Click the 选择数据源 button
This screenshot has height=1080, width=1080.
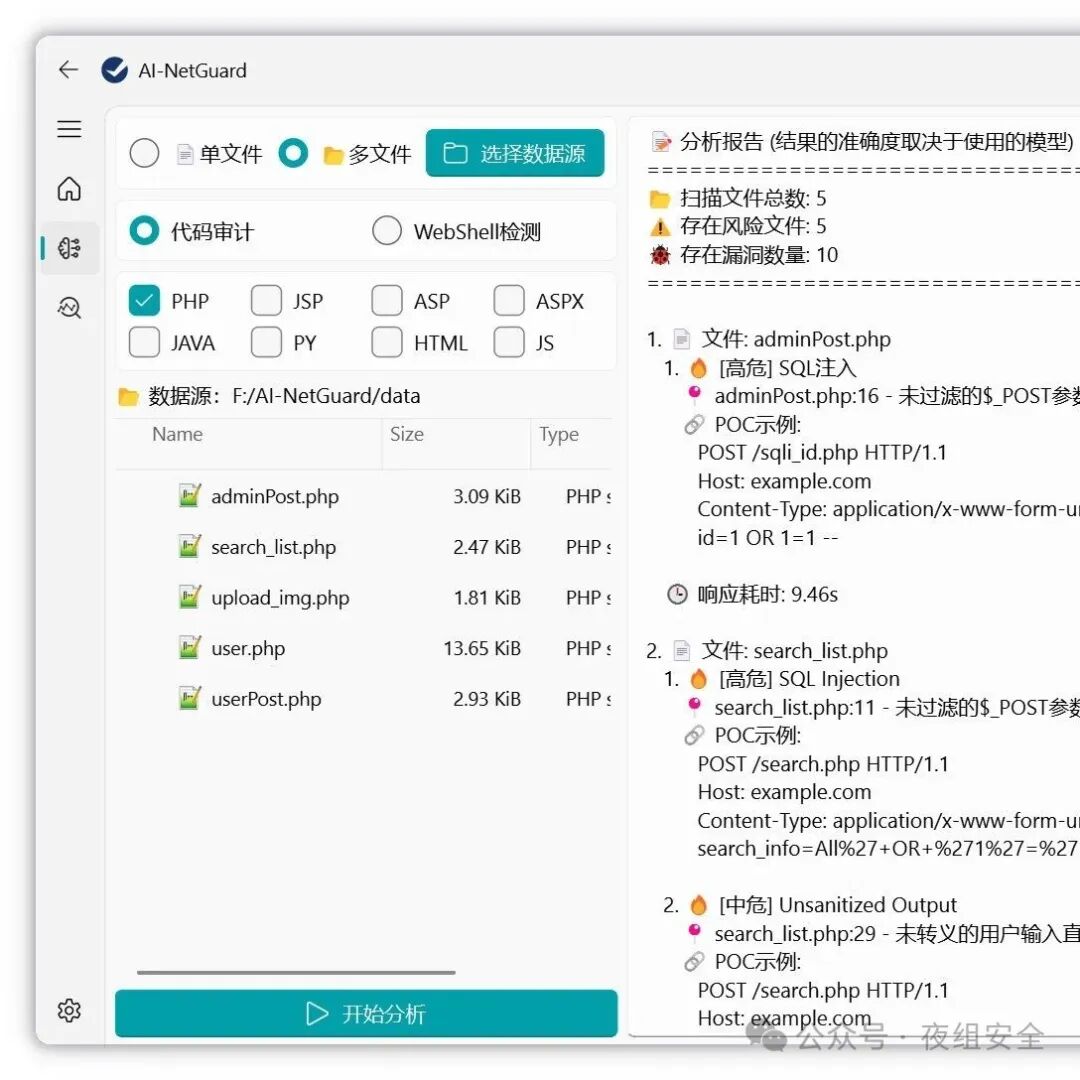pyautogui.click(x=515, y=153)
